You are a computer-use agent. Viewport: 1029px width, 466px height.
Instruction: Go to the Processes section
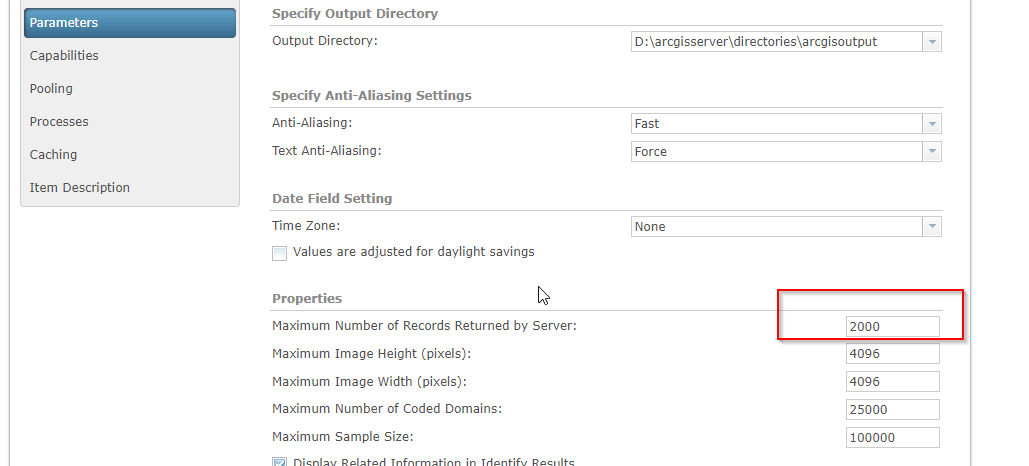pyautogui.click(x=59, y=122)
